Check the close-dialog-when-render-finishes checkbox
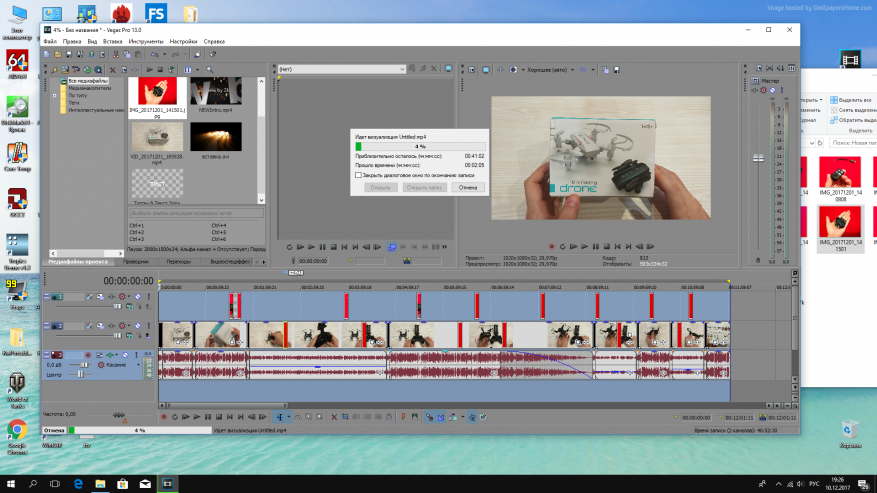 [x=358, y=174]
